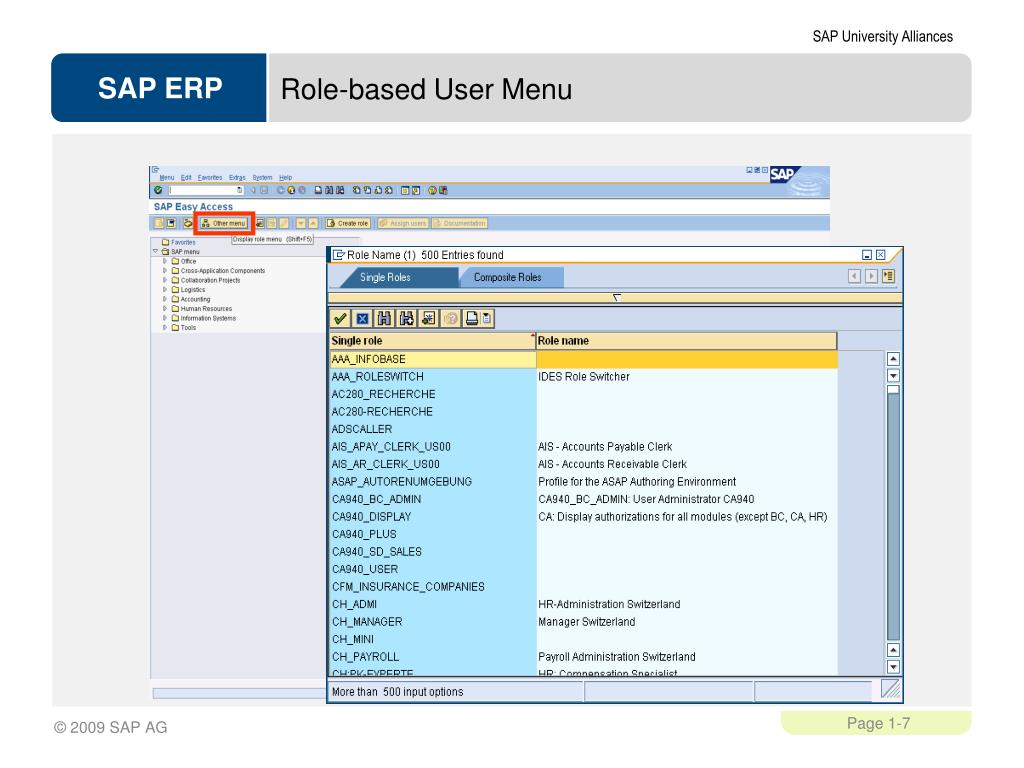
Task: Click the New Selection icon in Role Name dialog
Action: (428, 318)
